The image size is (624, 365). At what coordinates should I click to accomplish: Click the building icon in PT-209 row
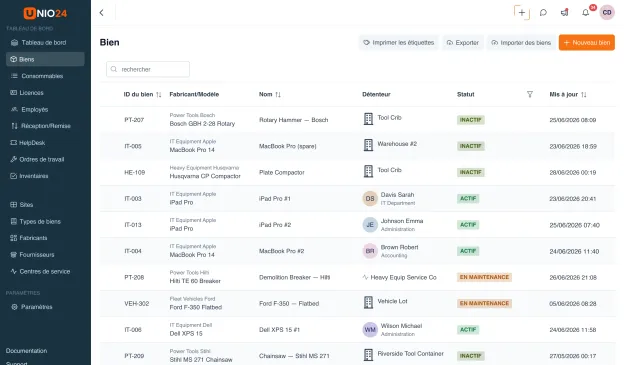pos(368,355)
